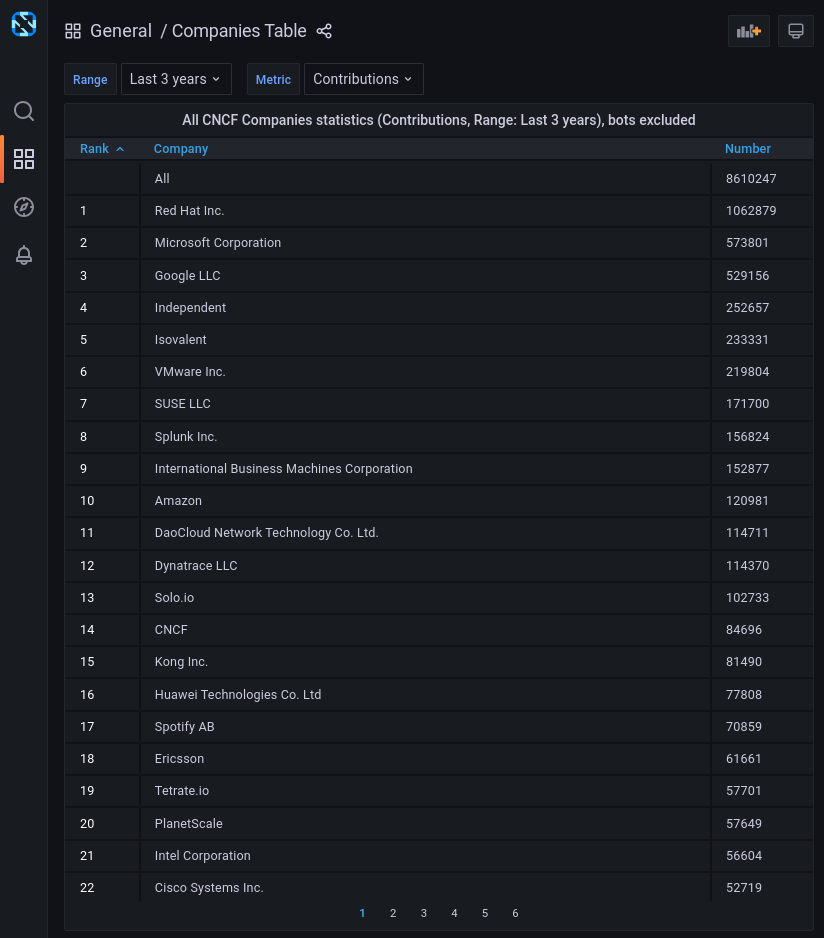Share the dashboard via share icon
The image size is (824, 938).
coord(324,31)
